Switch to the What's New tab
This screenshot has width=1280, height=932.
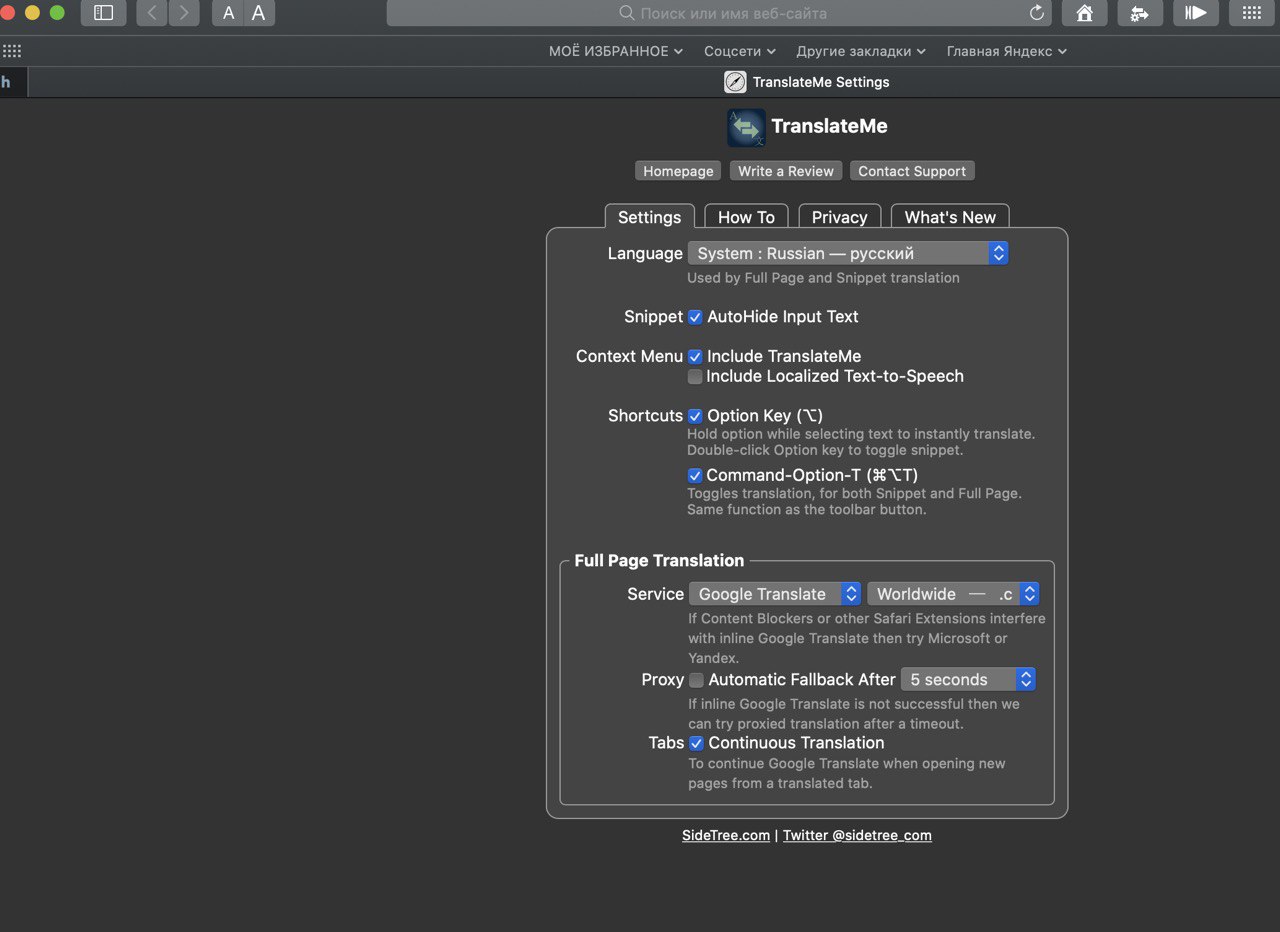(x=950, y=217)
